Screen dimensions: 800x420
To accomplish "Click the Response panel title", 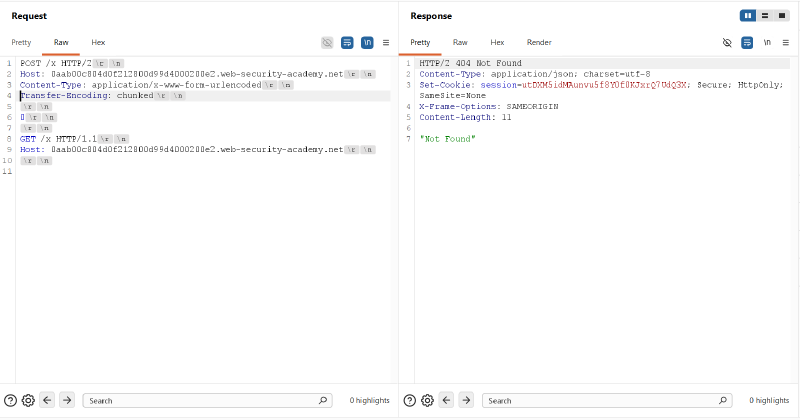I will pos(431,16).
